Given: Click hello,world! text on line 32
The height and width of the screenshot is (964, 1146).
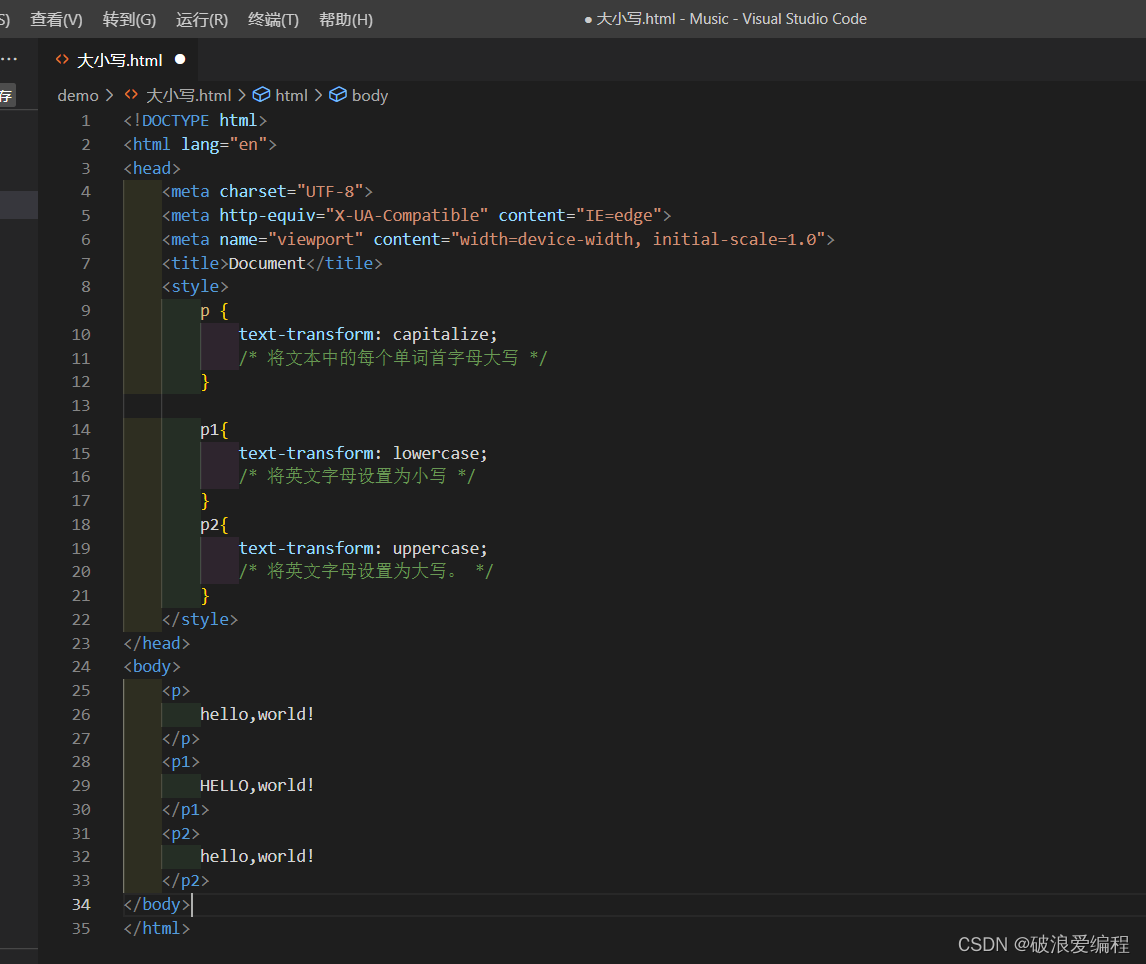Looking at the screenshot, I should click(x=257, y=857).
